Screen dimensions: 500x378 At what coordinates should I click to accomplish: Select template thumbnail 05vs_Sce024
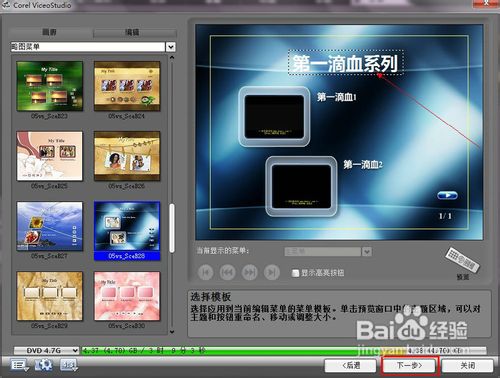point(127,86)
